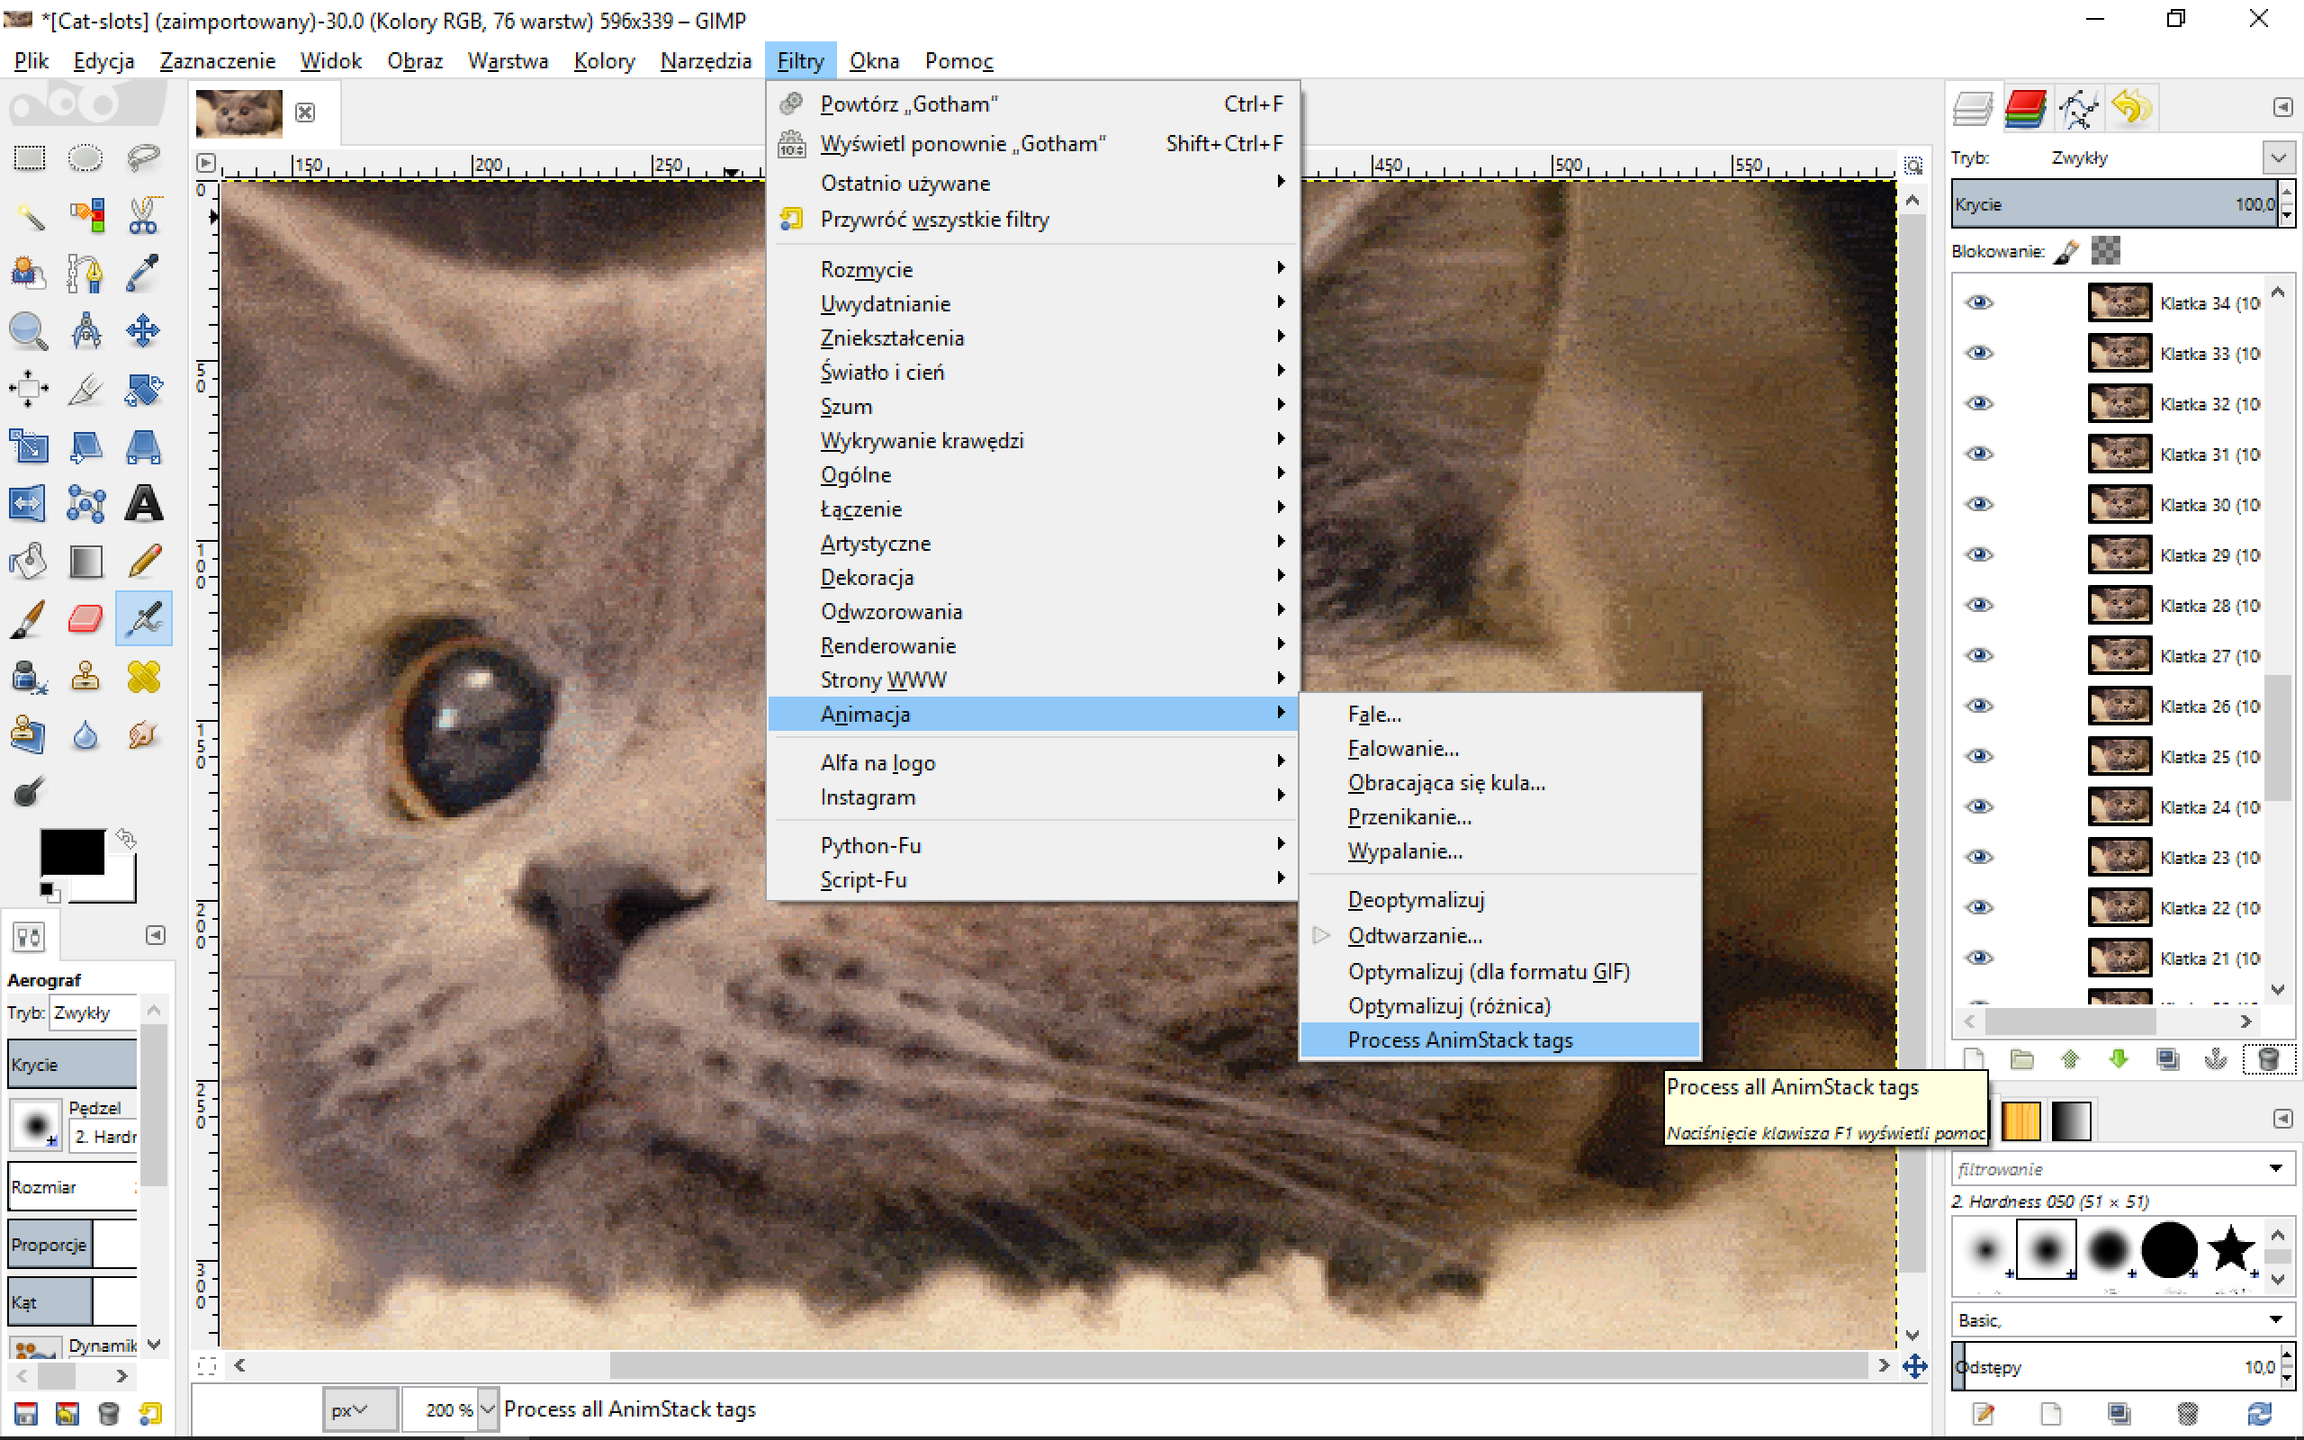Open the zoom percentage dropdown
Screen dimensions: 2304x1440
(487, 1409)
